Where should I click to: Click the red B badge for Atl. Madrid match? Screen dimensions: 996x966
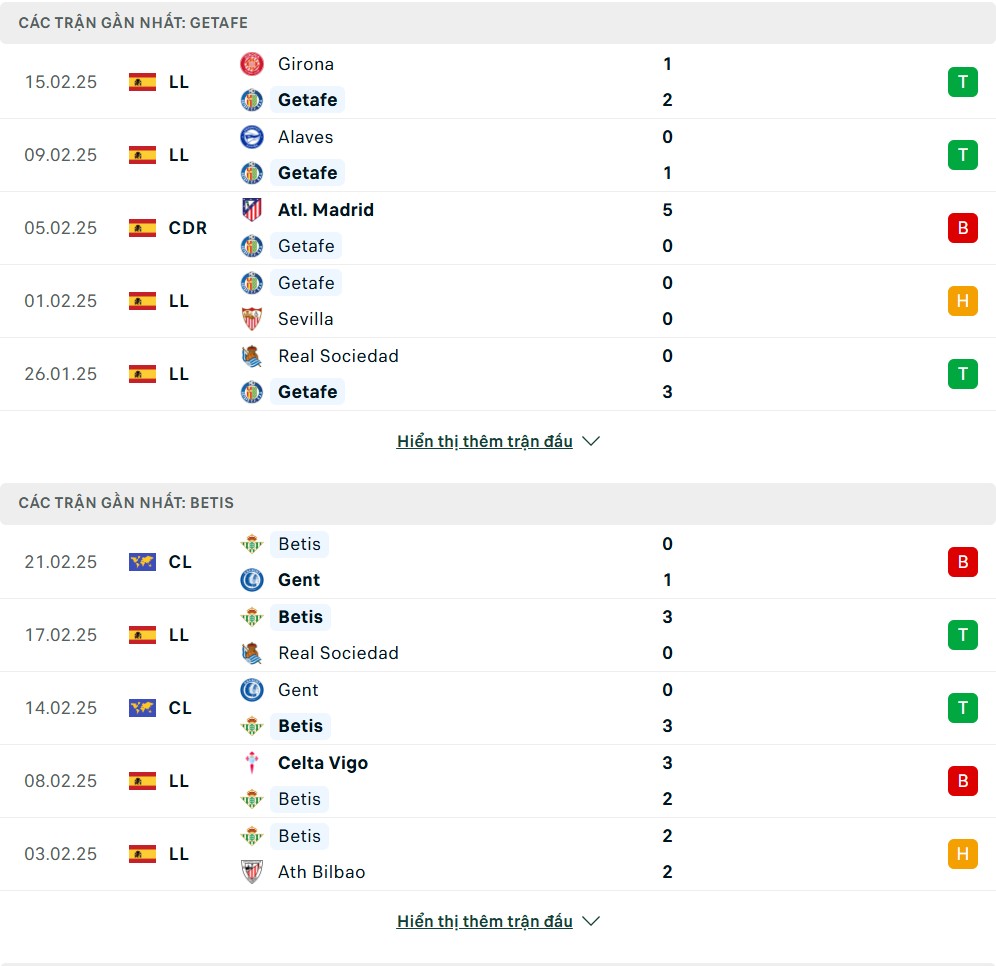point(962,228)
